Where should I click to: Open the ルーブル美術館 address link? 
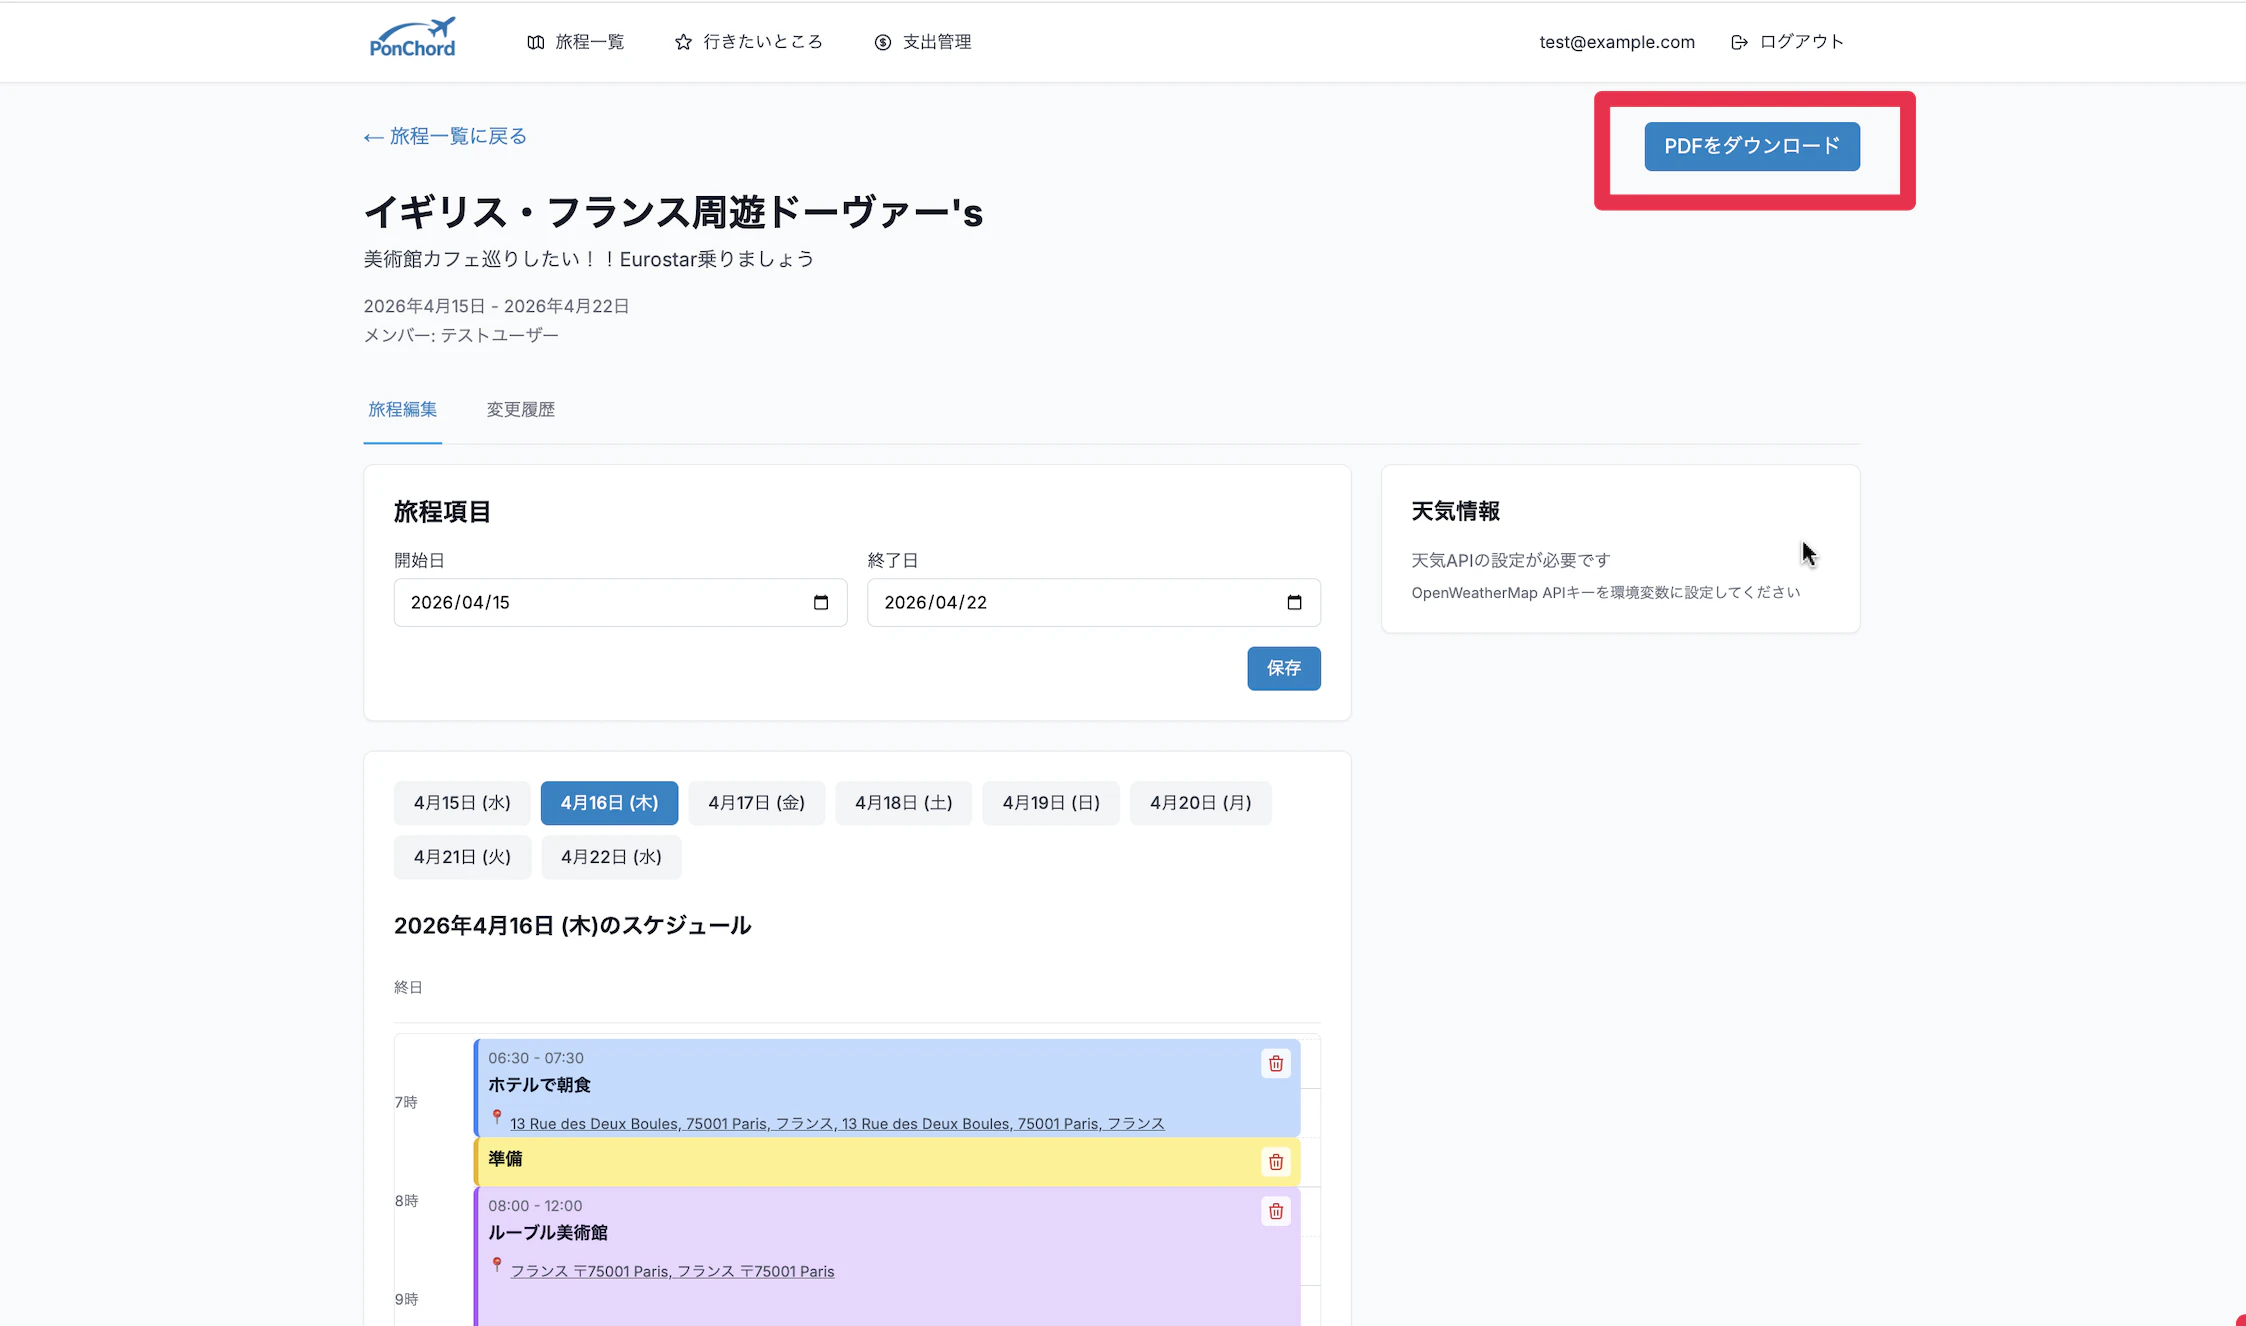coord(672,1271)
